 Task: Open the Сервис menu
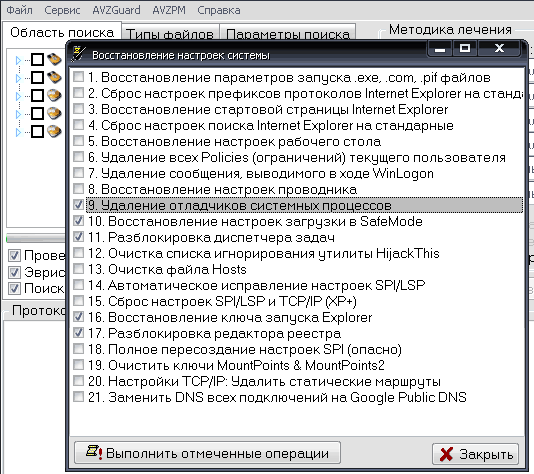click(62, 10)
